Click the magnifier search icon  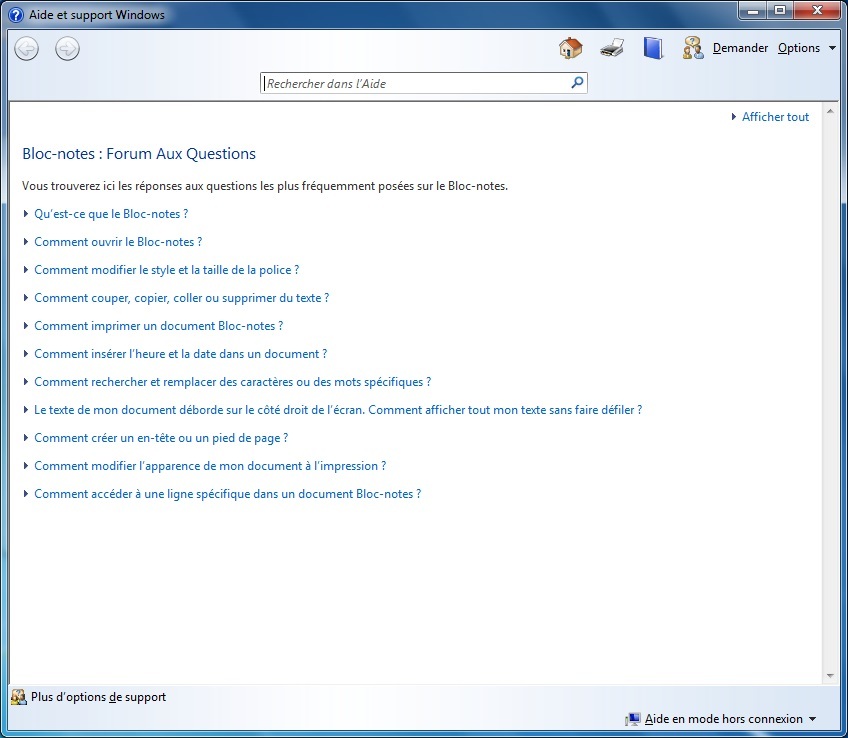tap(577, 84)
